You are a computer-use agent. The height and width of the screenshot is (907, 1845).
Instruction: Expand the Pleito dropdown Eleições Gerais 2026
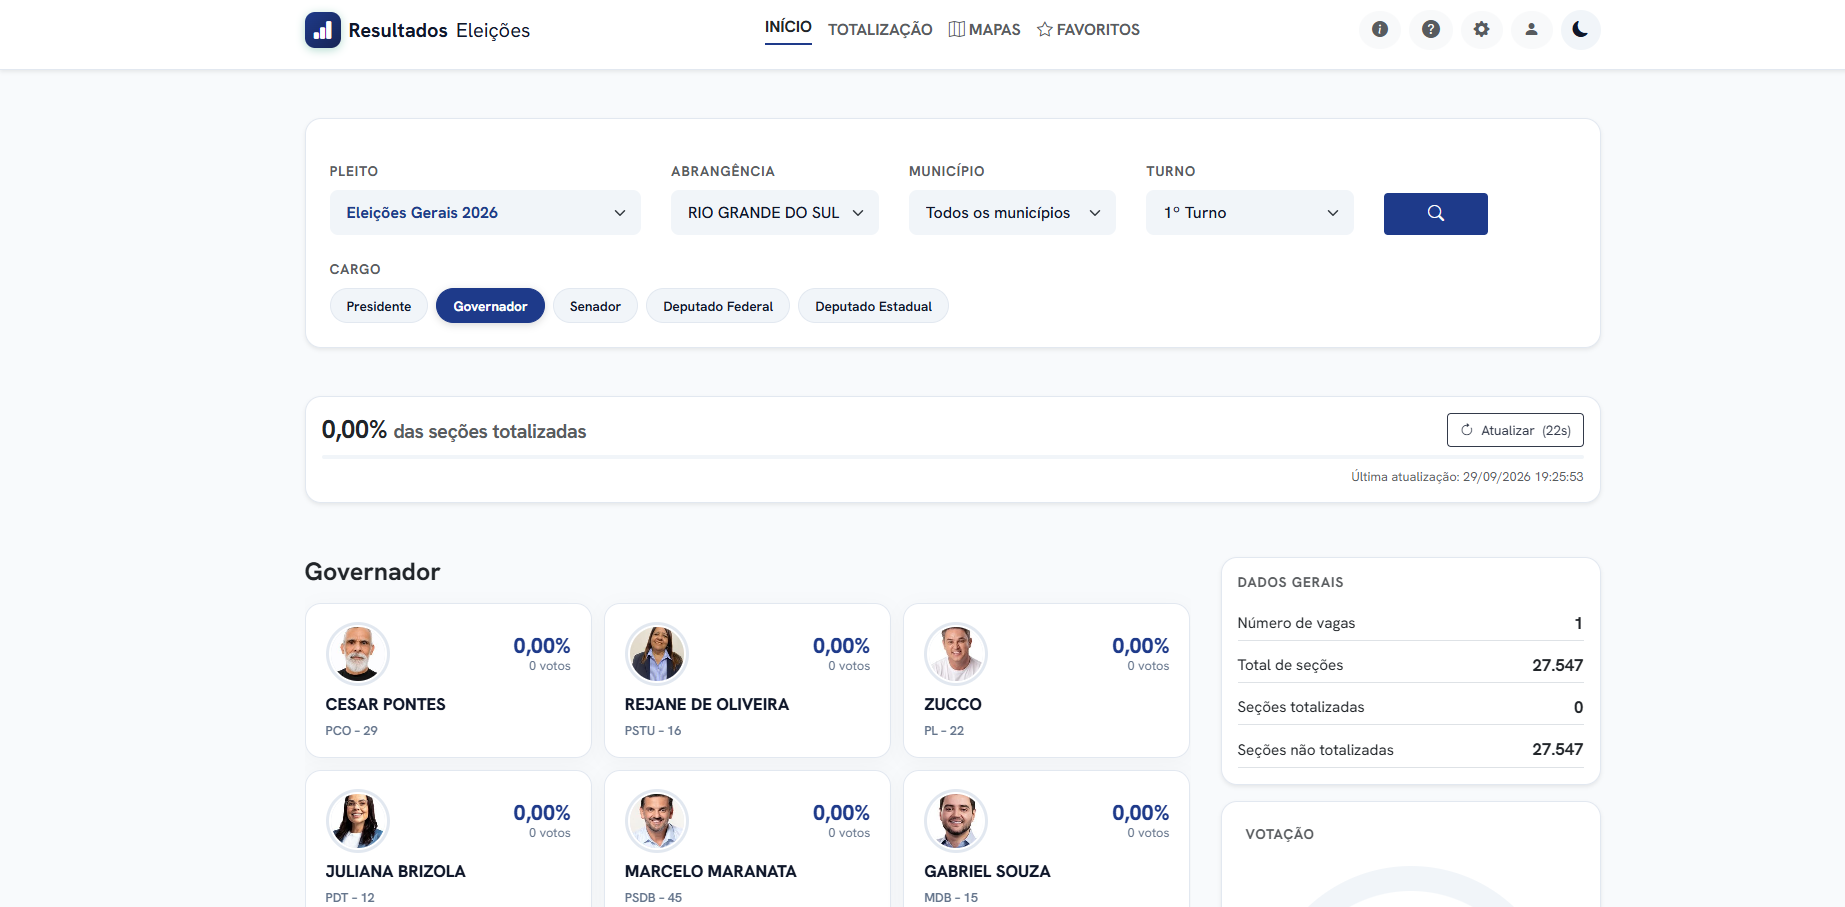(485, 213)
